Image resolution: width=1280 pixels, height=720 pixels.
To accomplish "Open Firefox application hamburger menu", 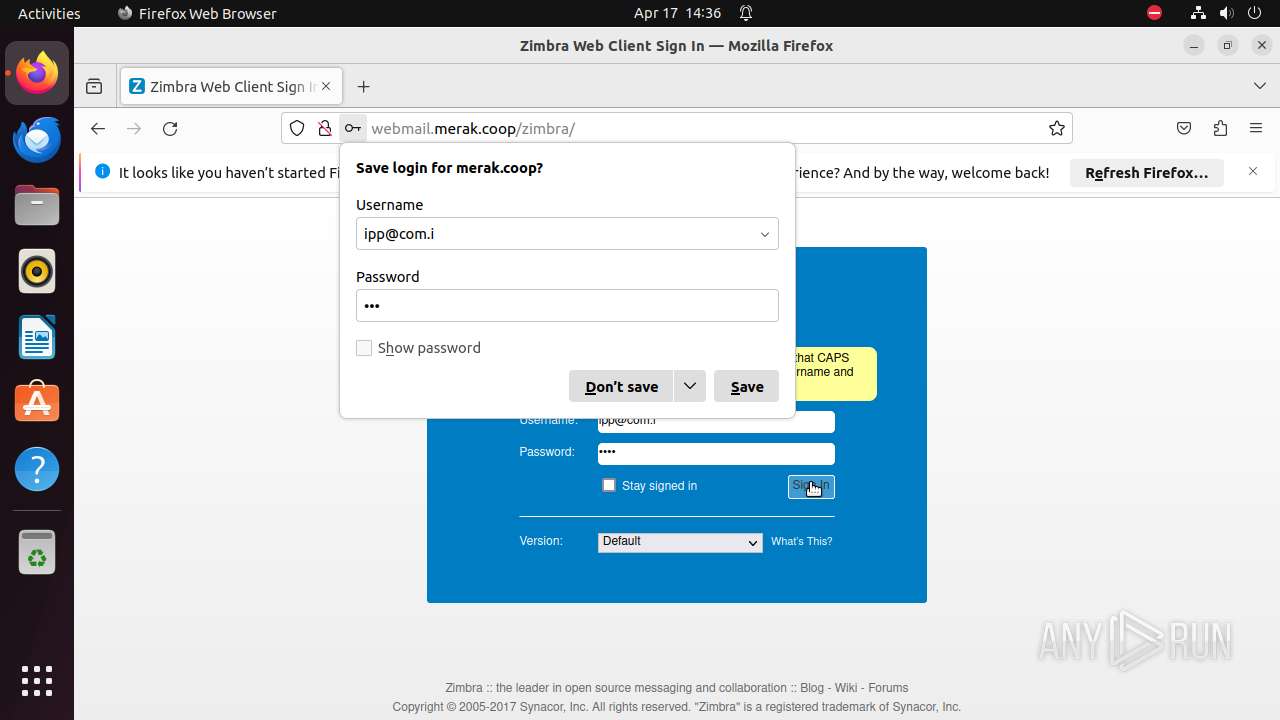I will [x=1256, y=128].
